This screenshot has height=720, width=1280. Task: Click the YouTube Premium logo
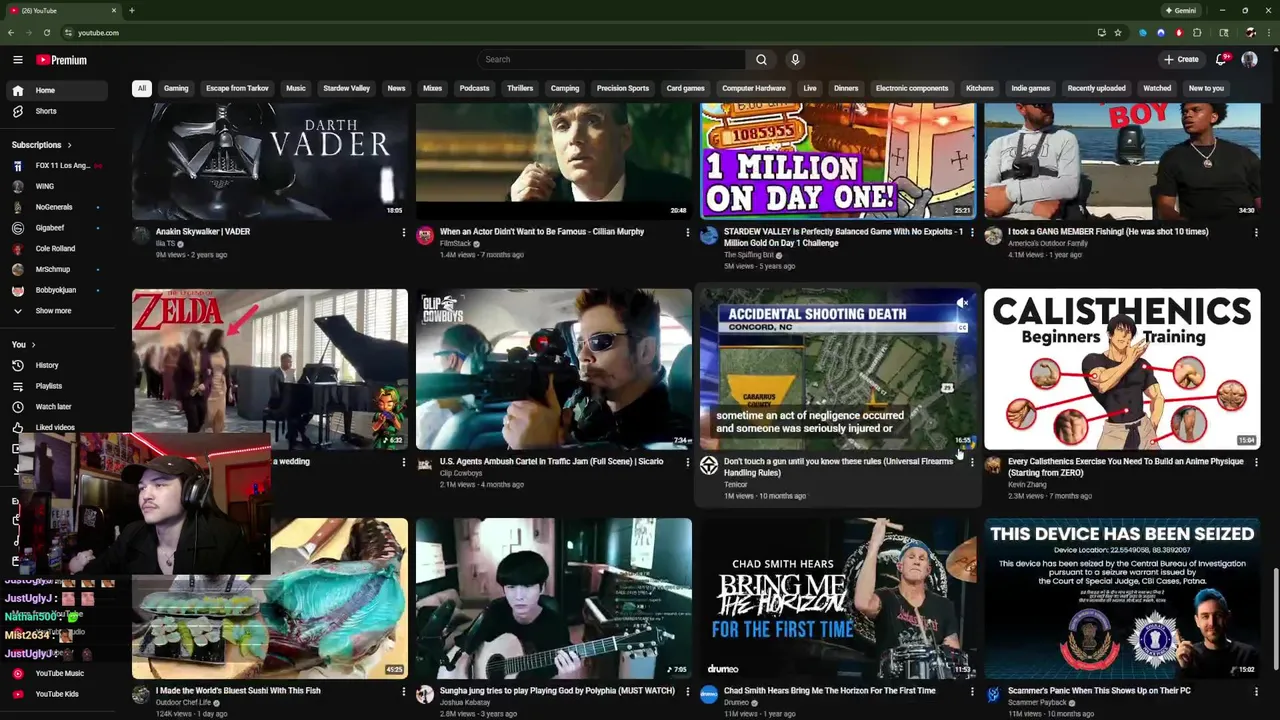coord(61,60)
